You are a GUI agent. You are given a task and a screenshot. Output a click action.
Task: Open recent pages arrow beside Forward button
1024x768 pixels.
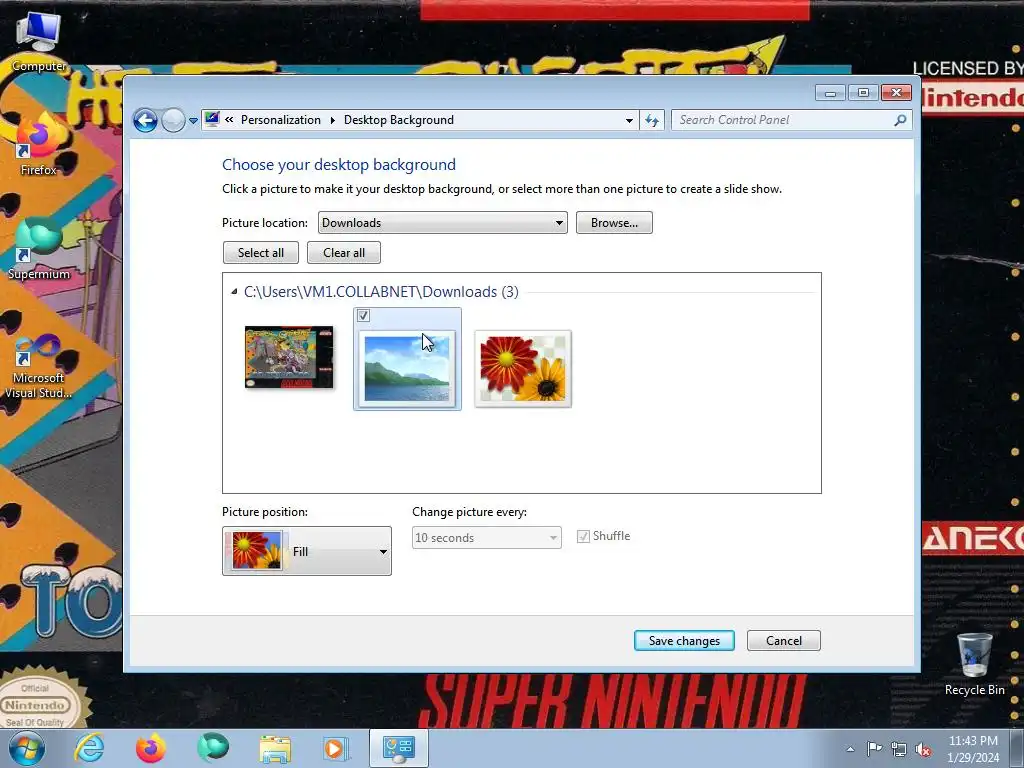coord(193,121)
